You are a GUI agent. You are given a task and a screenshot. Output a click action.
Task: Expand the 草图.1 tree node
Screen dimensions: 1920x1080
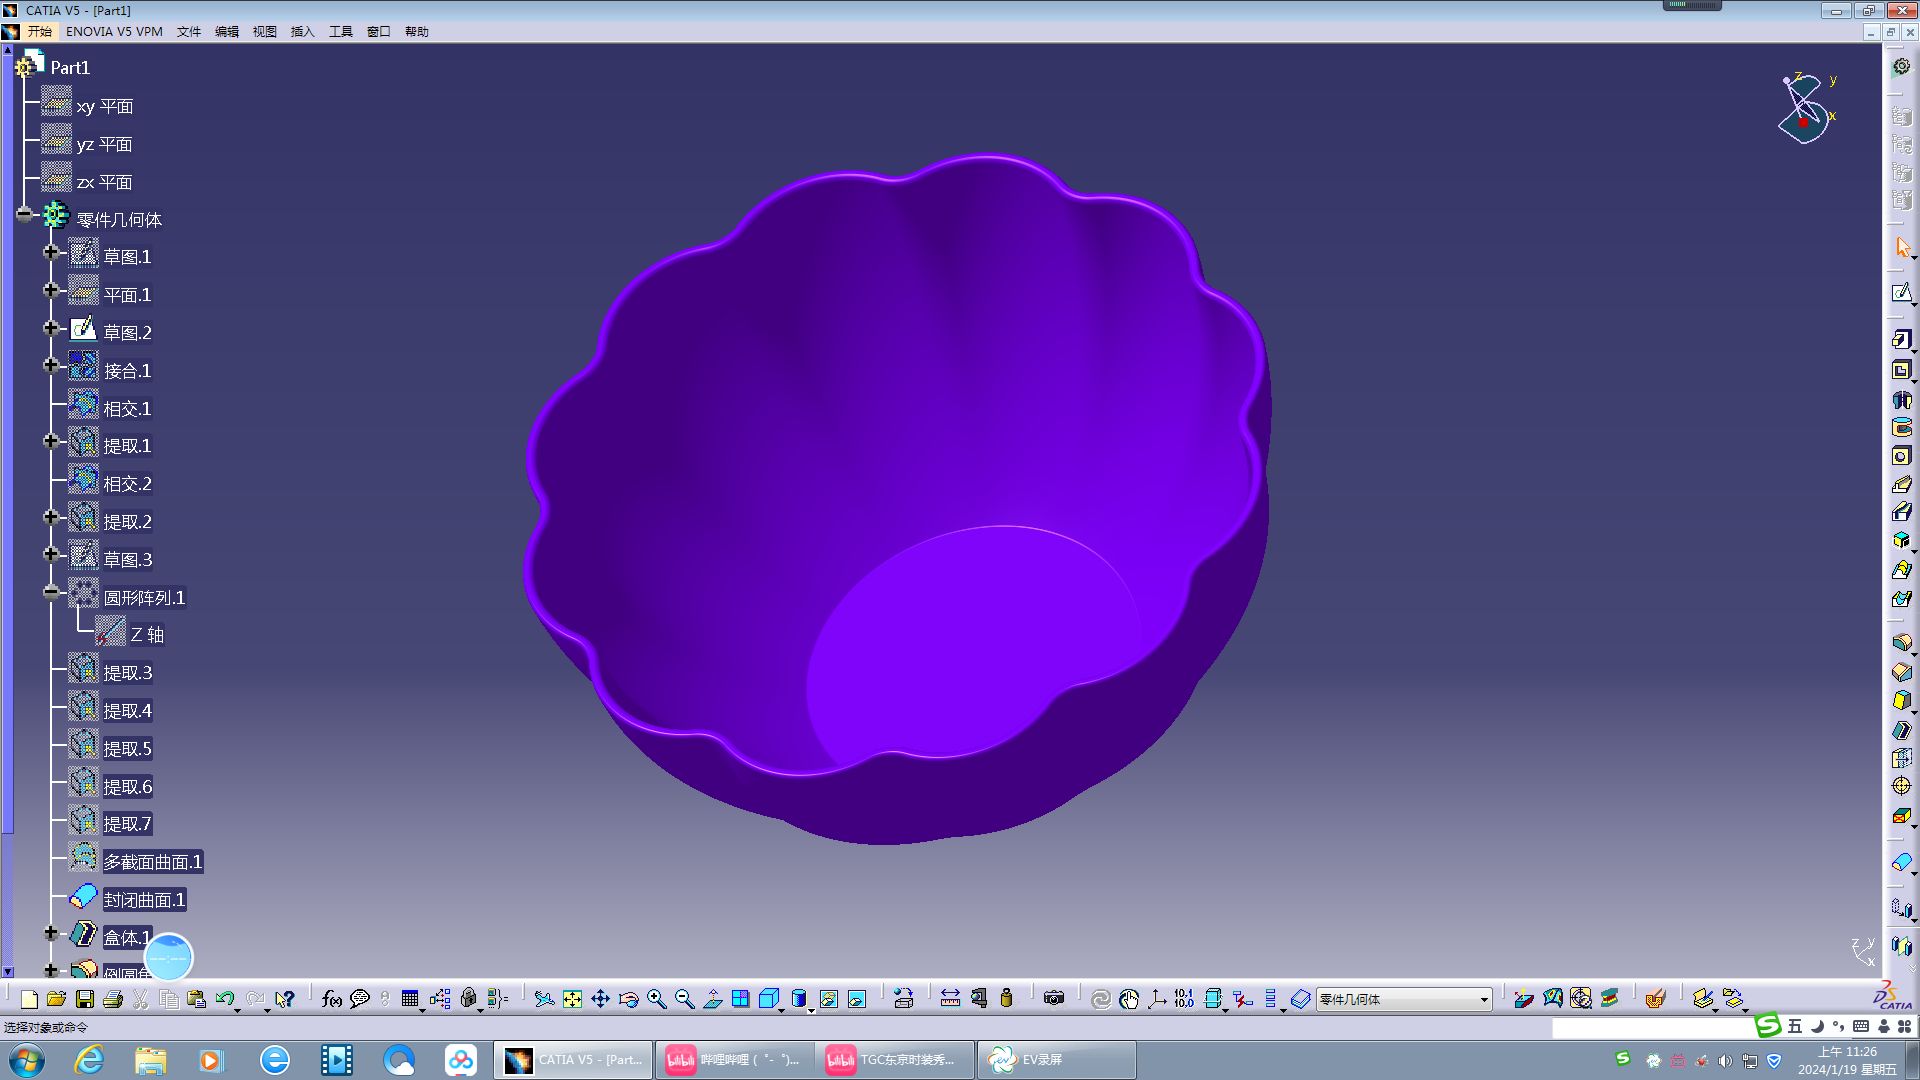(51, 252)
